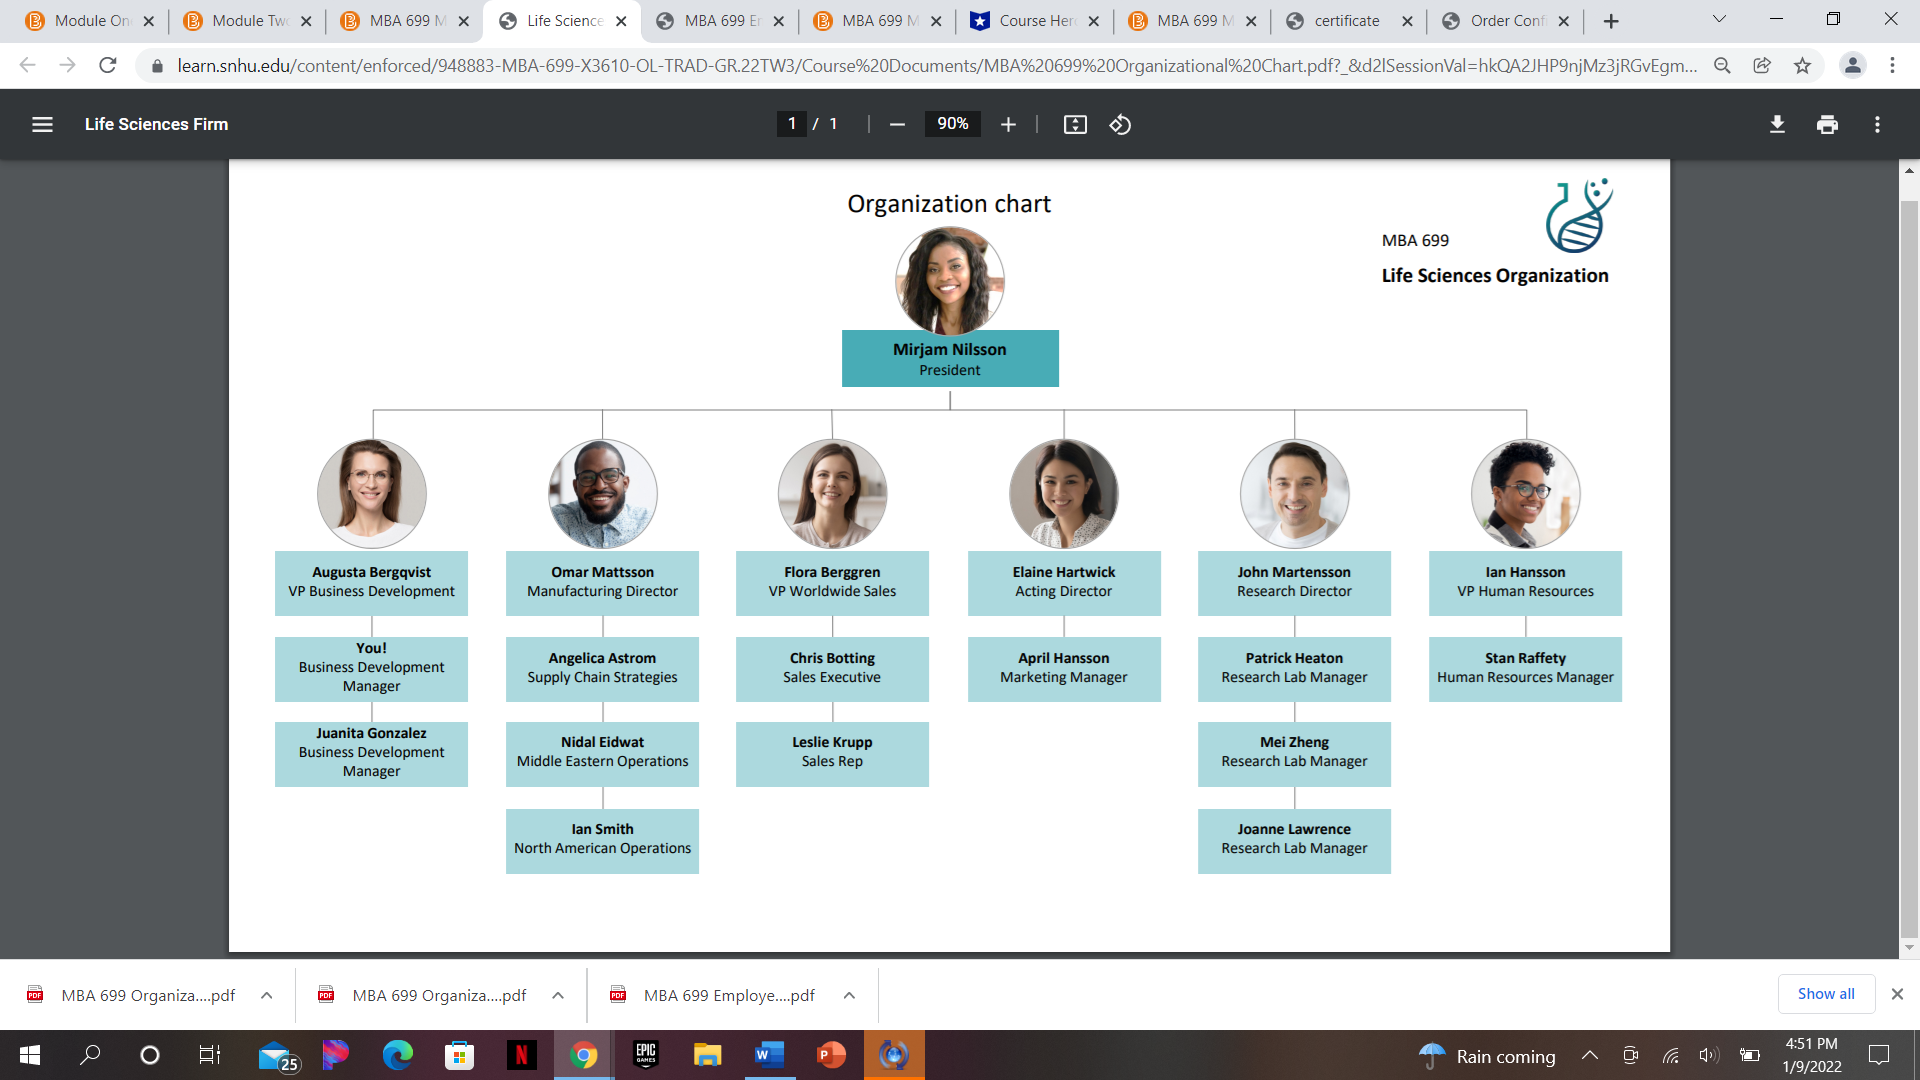Switch to the certificate tab
1920x1080 pixels.
1346,21
